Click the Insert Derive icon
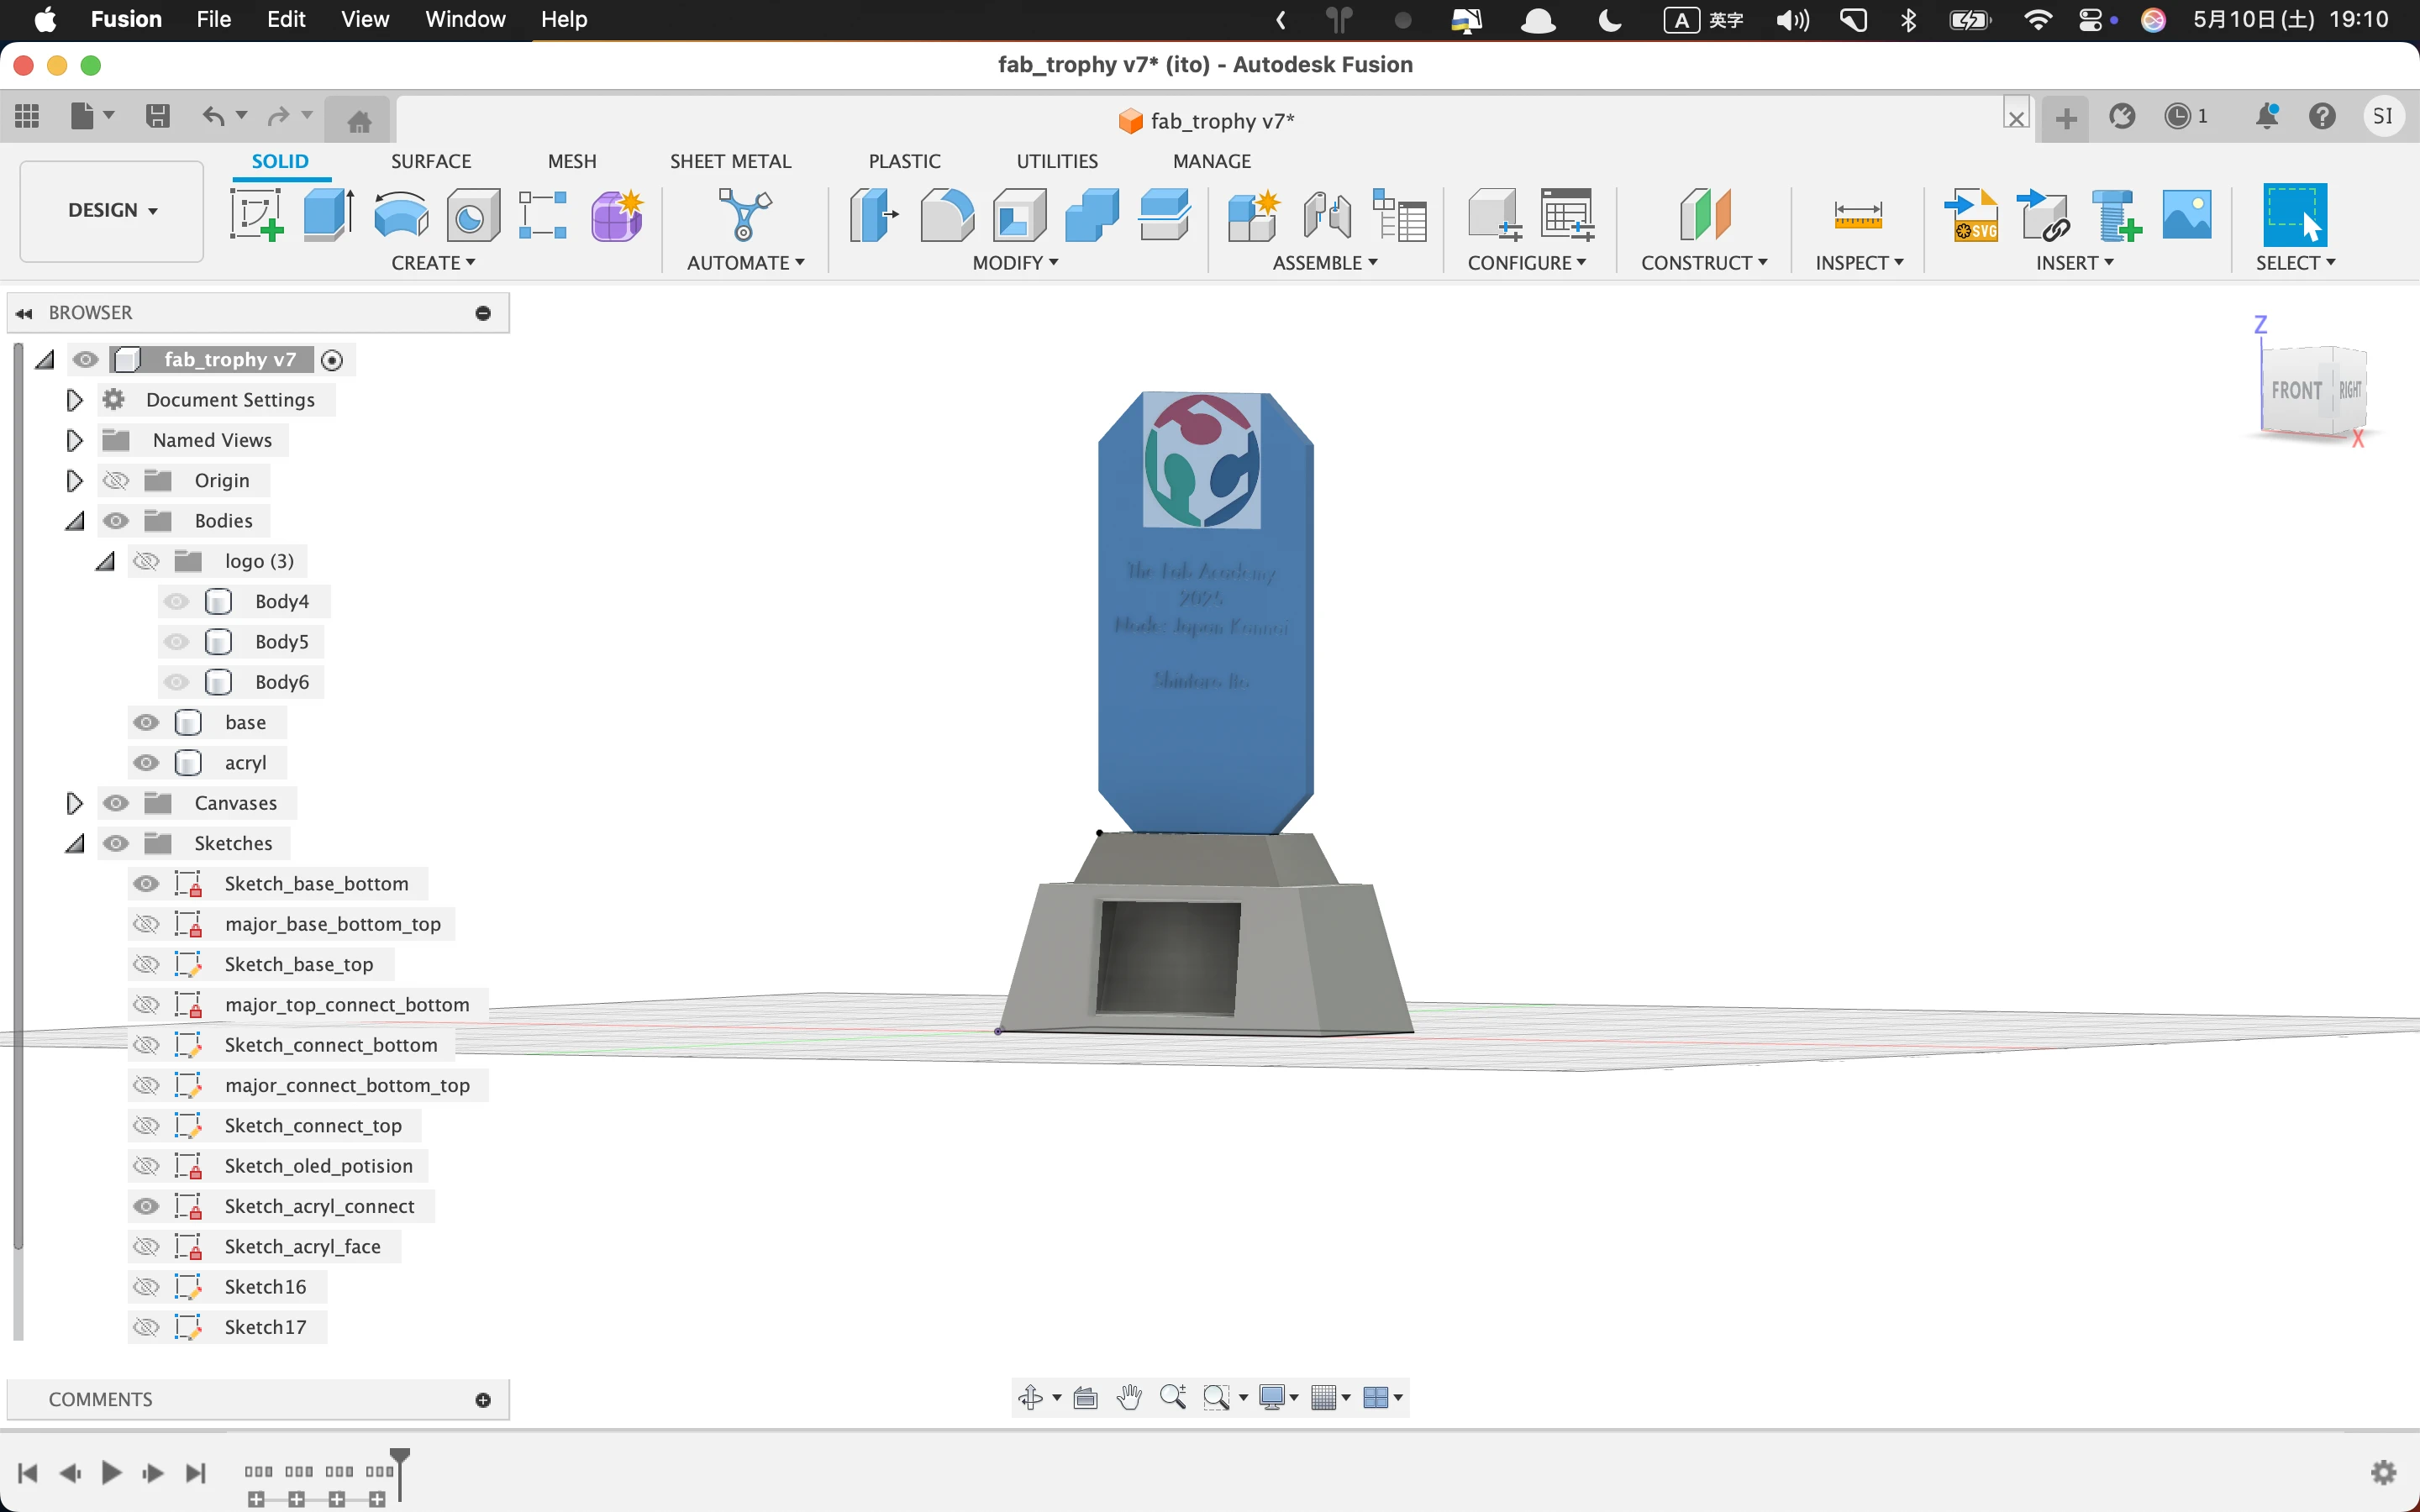The image size is (2420, 1512). point(2043,215)
